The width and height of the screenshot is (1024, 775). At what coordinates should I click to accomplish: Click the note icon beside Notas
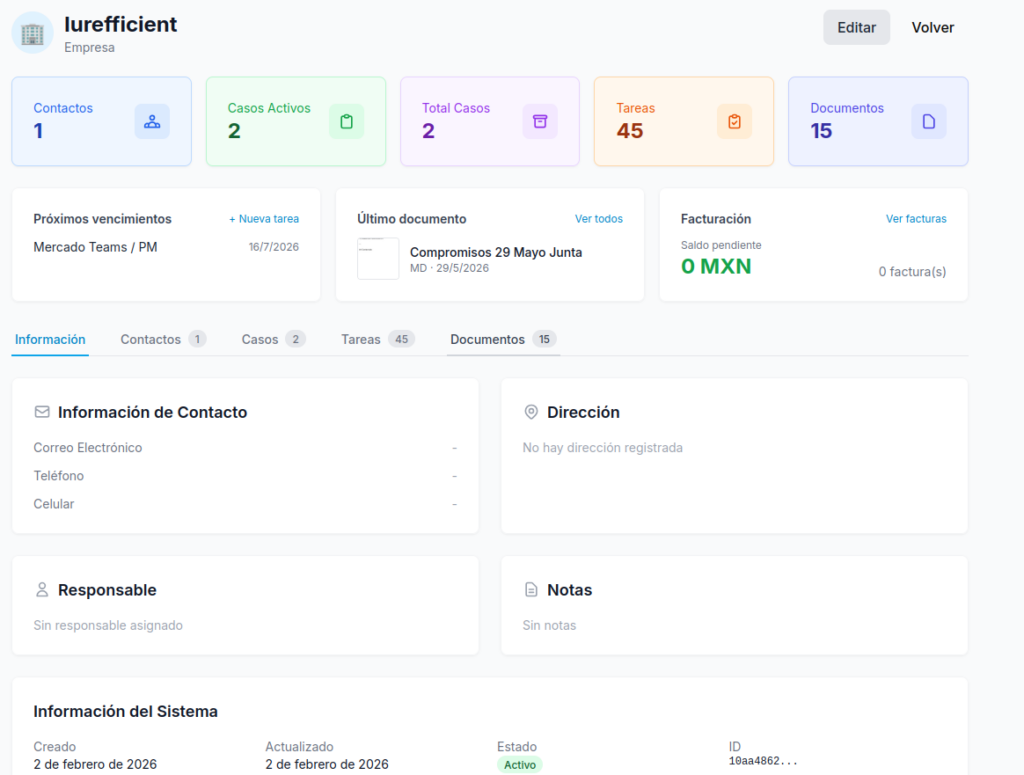pos(531,590)
